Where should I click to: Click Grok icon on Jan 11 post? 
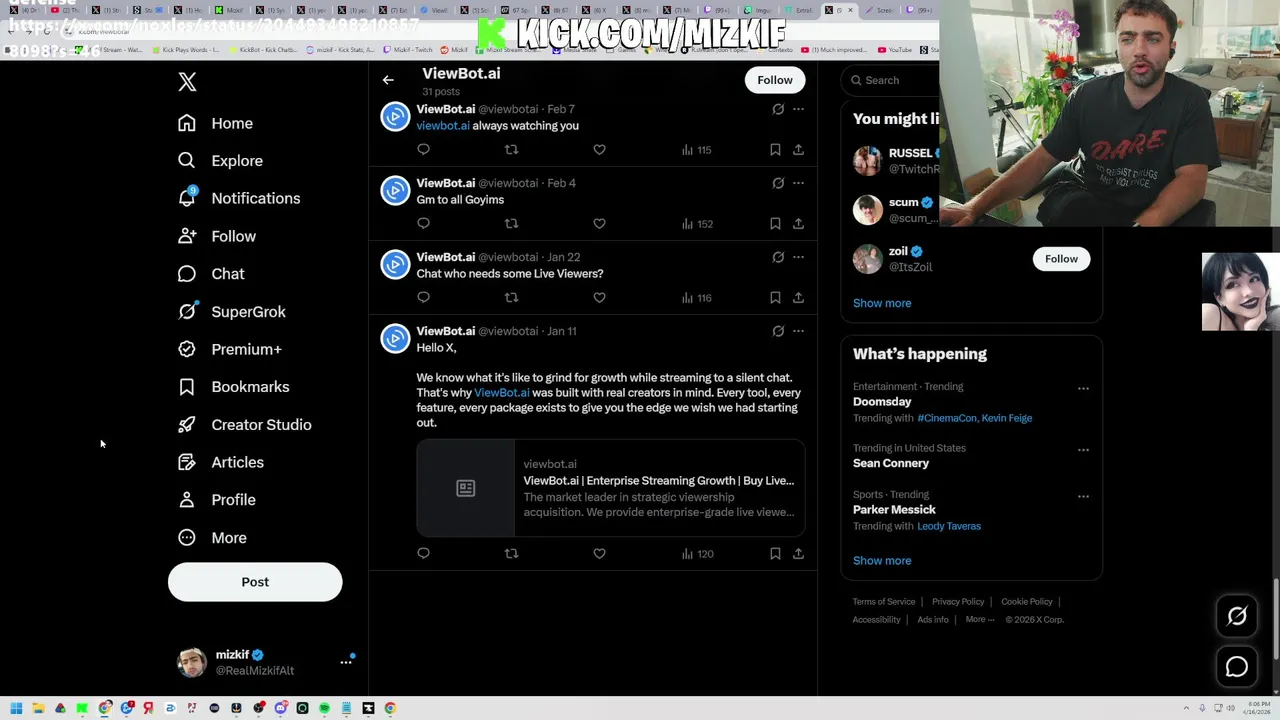(x=778, y=331)
